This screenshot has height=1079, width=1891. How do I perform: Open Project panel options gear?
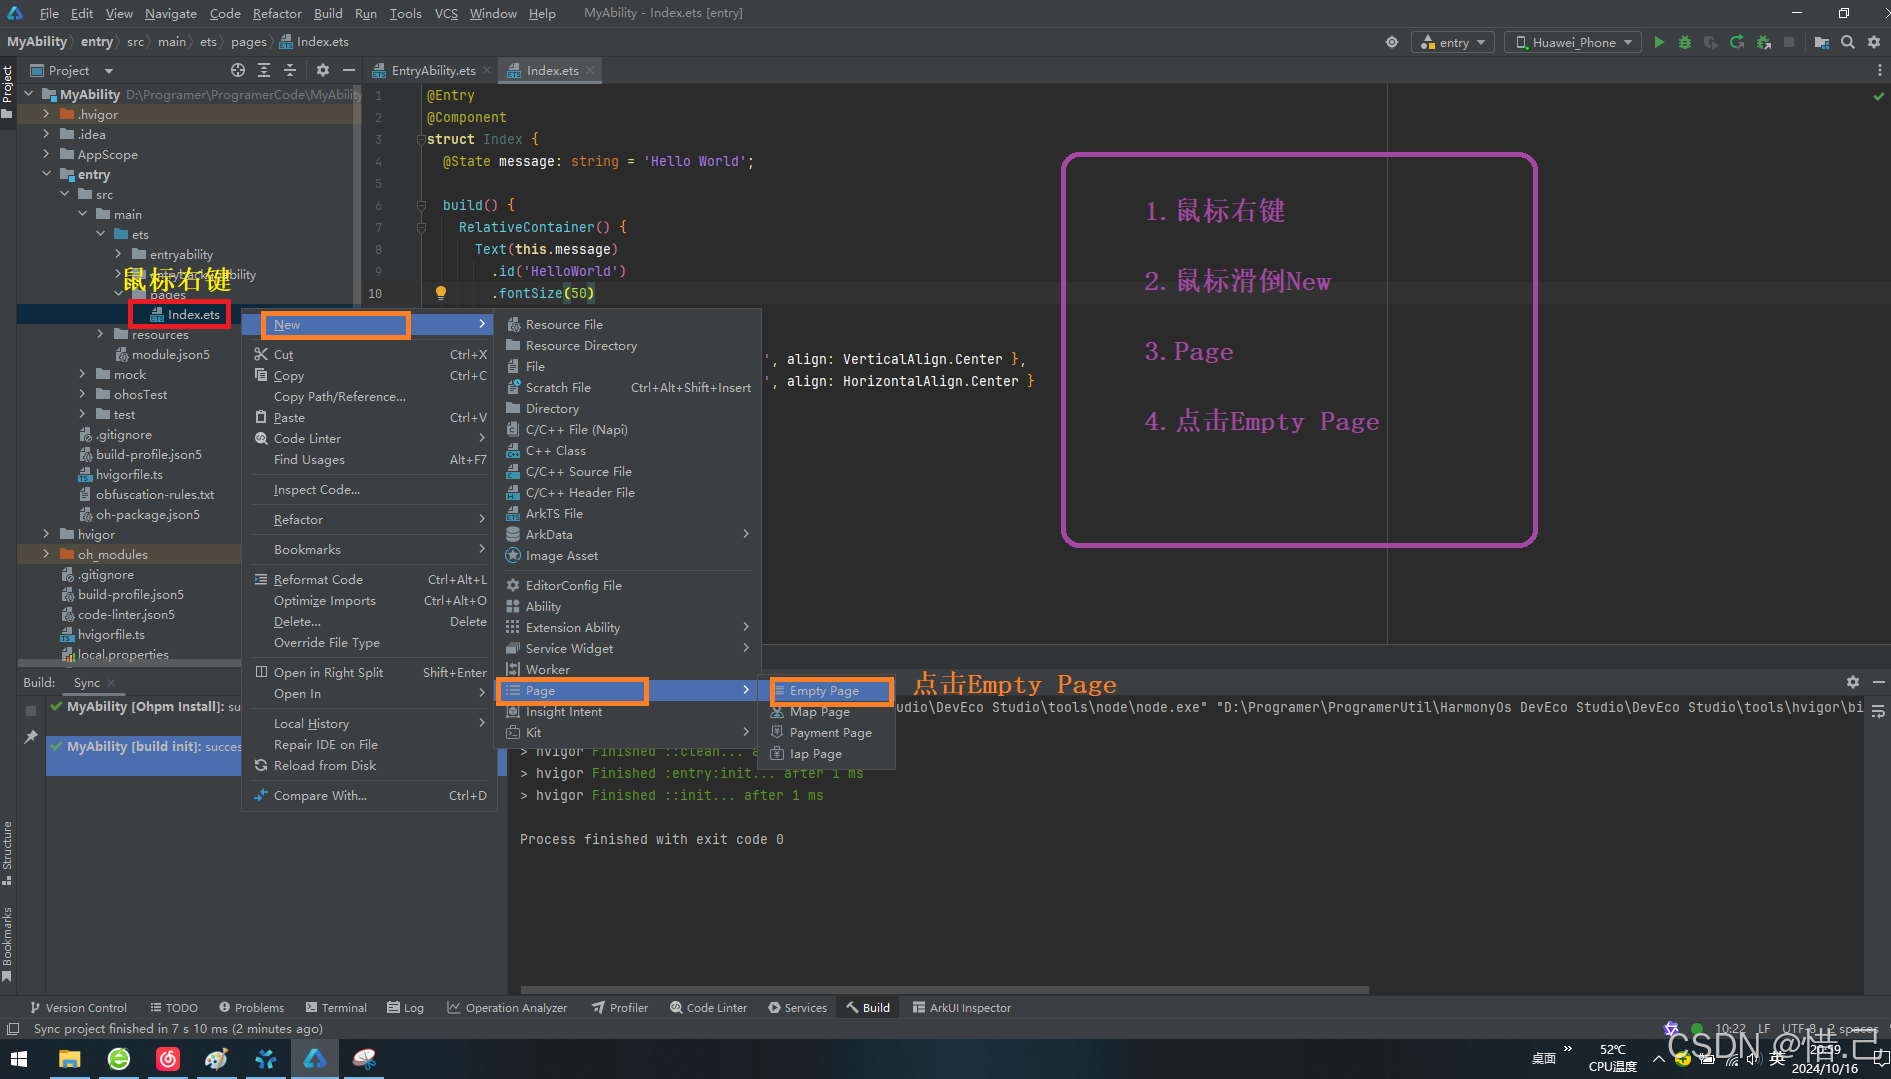[x=322, y=70]
